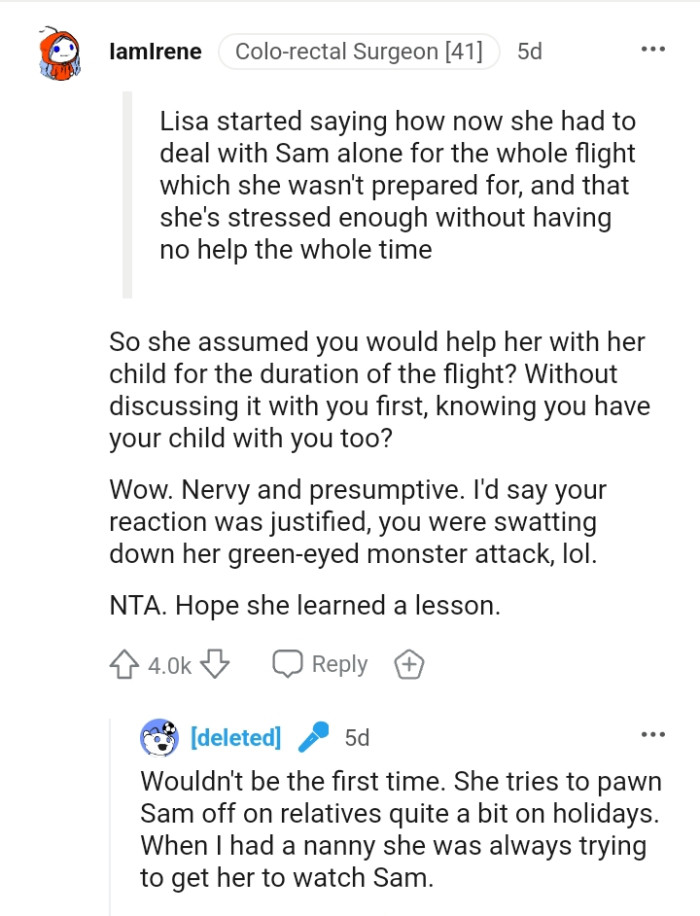Open IamIrene's profile via username
This screenshot has width=700, height=916.
pos(156,51)
